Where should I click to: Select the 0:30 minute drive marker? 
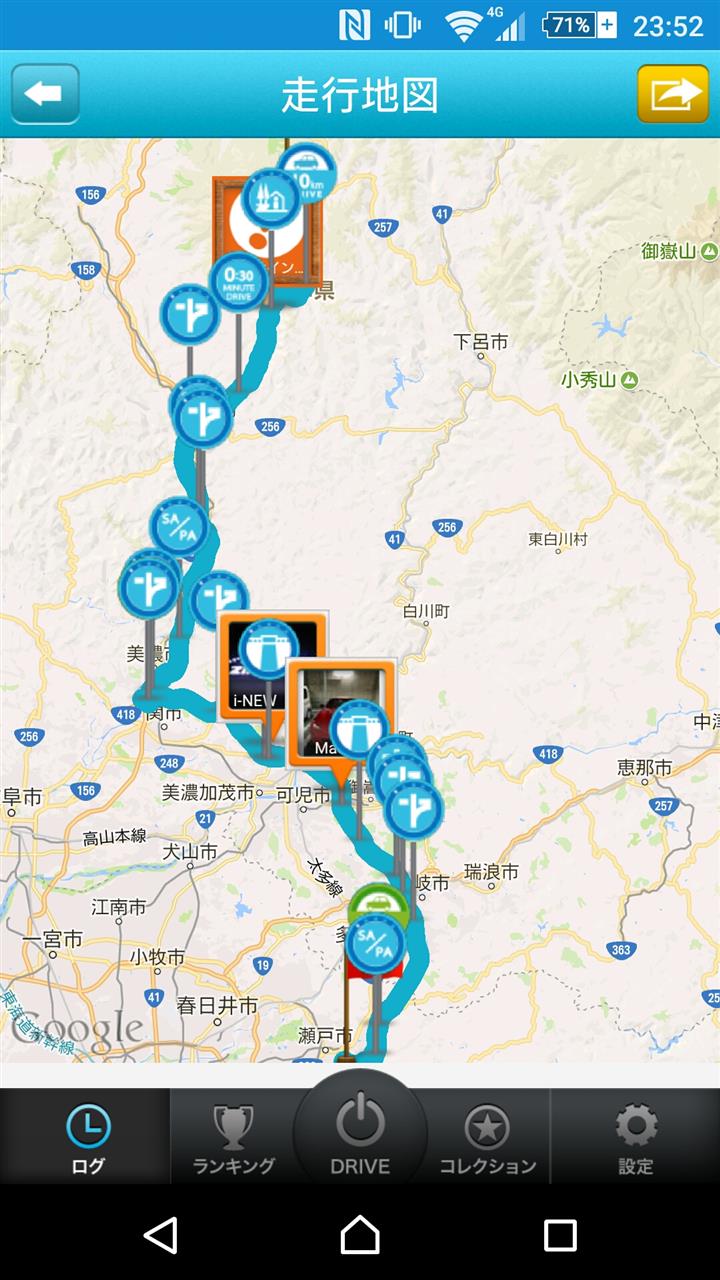238,283
